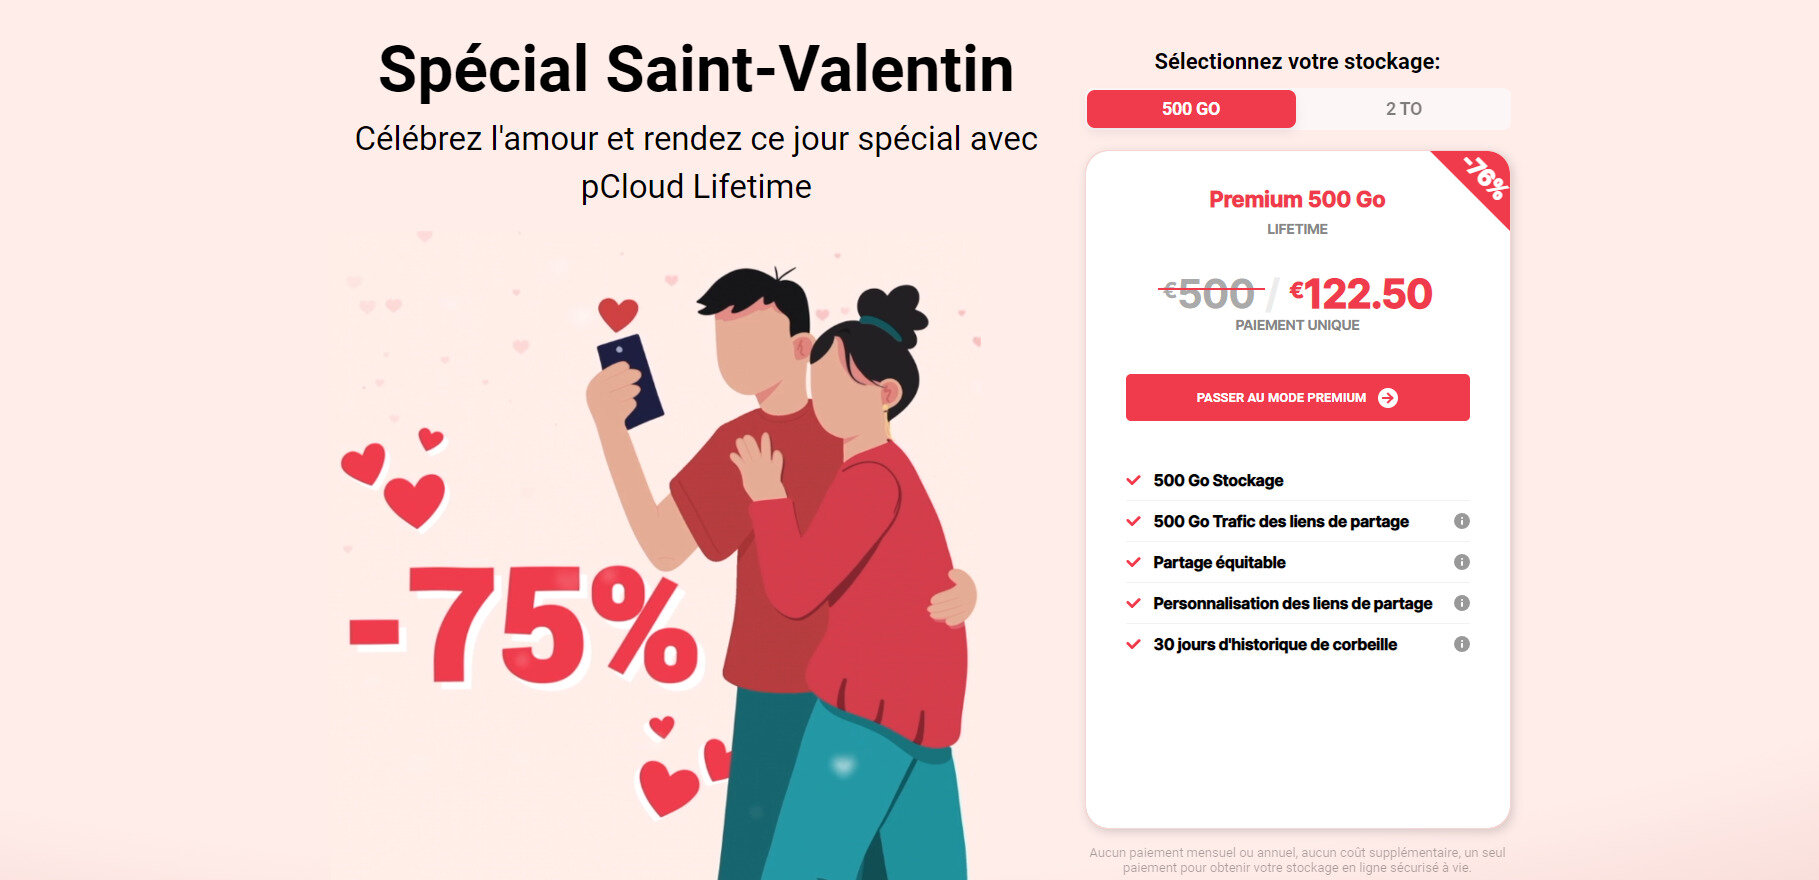Click the Spécial Saint-Valentin heading

696,69
